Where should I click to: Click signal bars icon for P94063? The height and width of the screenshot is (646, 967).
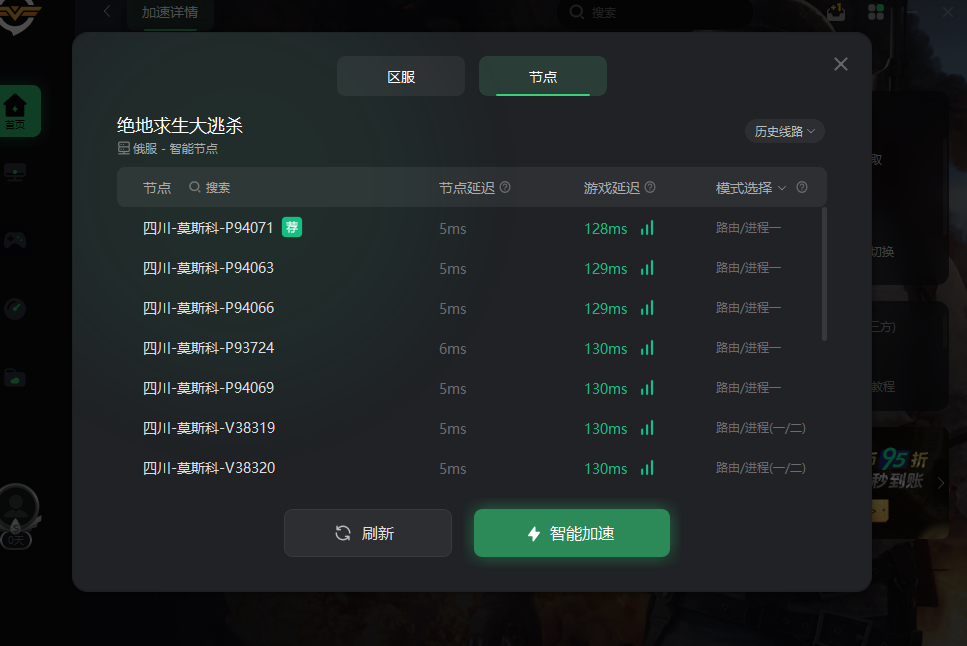[x=647, y=268]
